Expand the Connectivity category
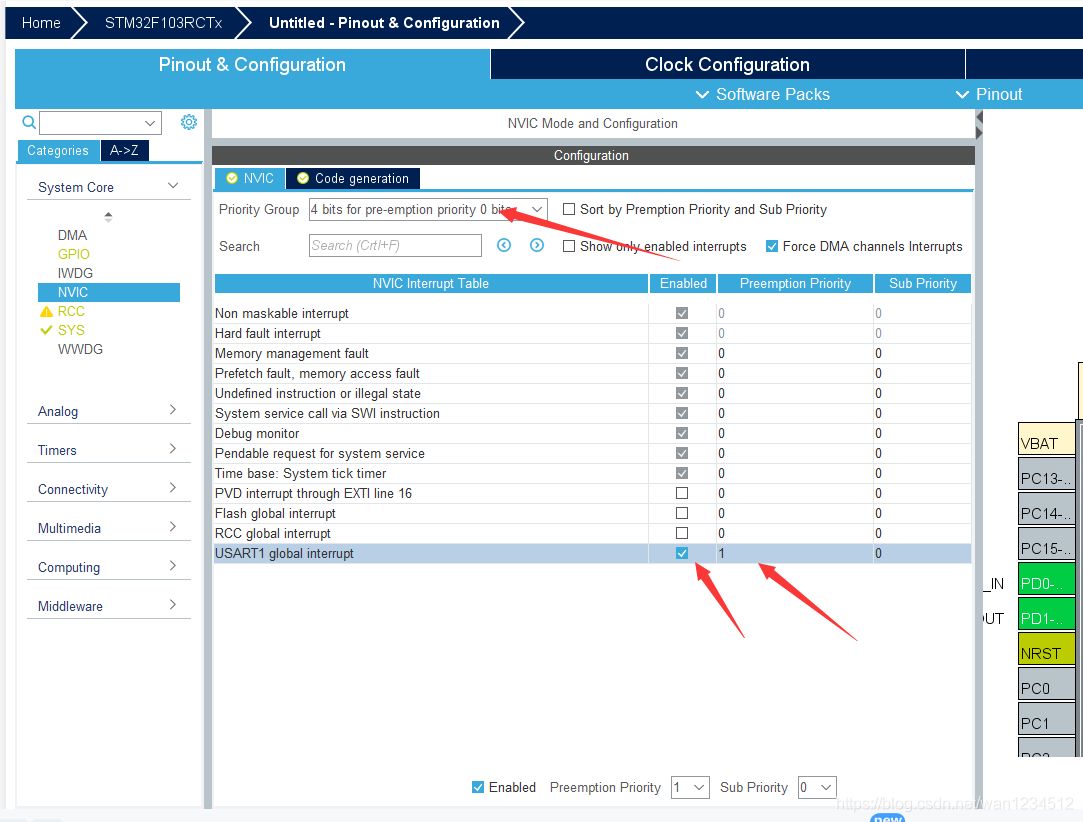The width and height of the screenshot is (1083, 822). [x=107, y=489]
